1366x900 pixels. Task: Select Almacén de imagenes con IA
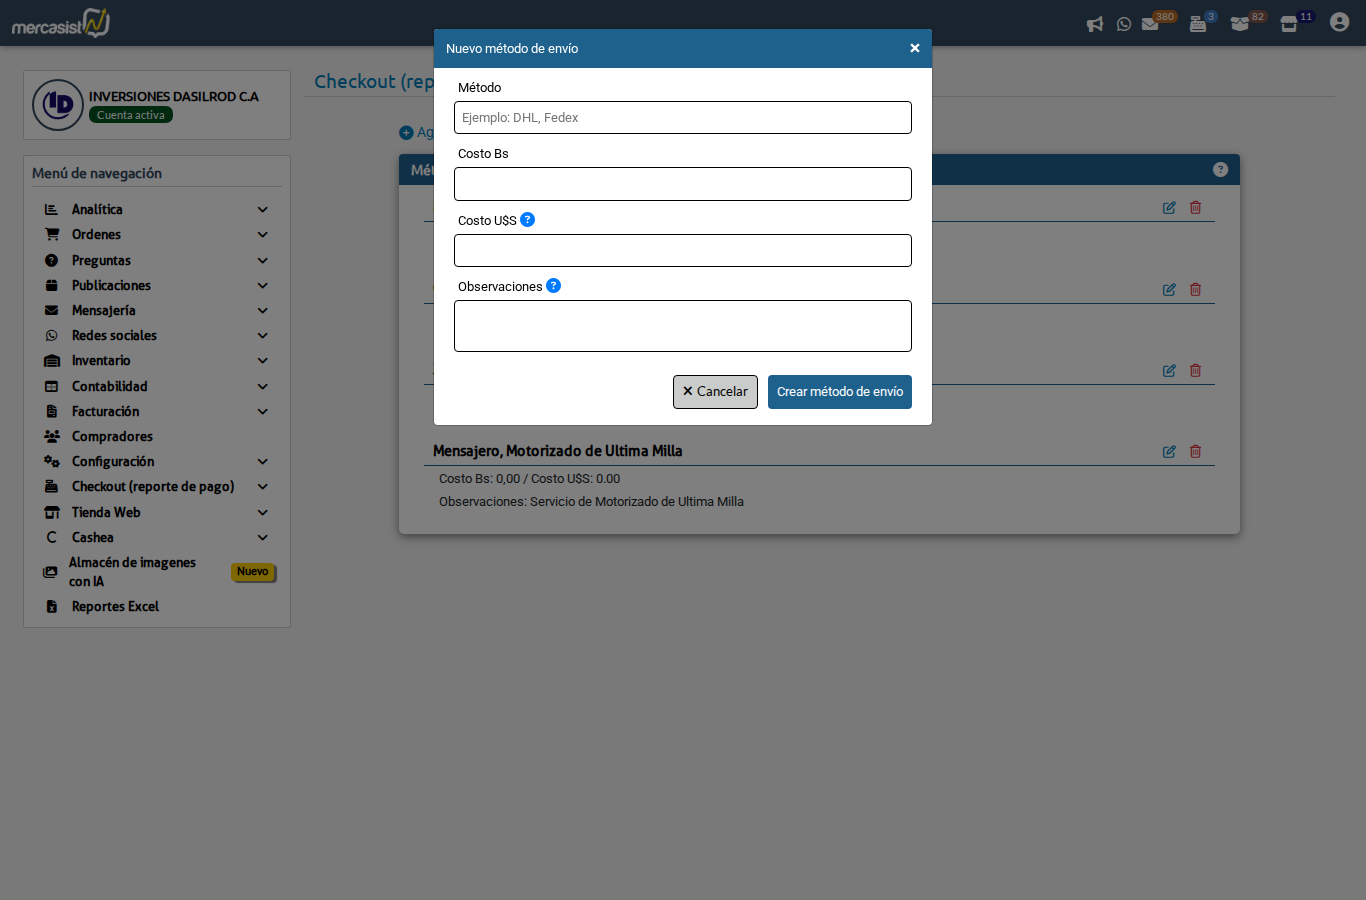coord(132,572)
